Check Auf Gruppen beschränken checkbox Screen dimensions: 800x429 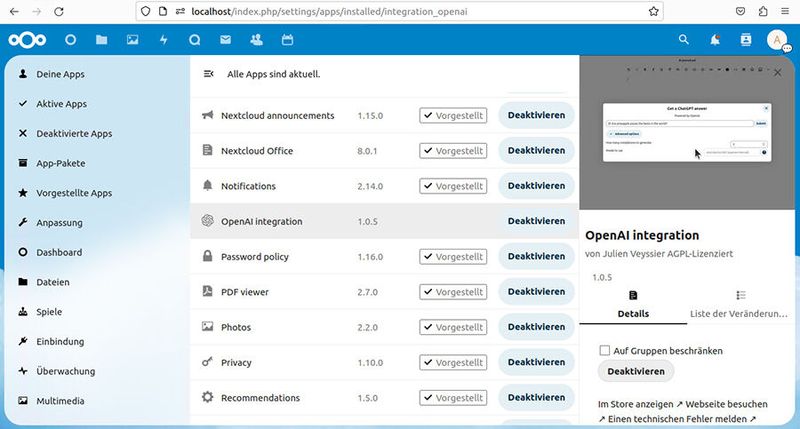(x=605, y=350)
